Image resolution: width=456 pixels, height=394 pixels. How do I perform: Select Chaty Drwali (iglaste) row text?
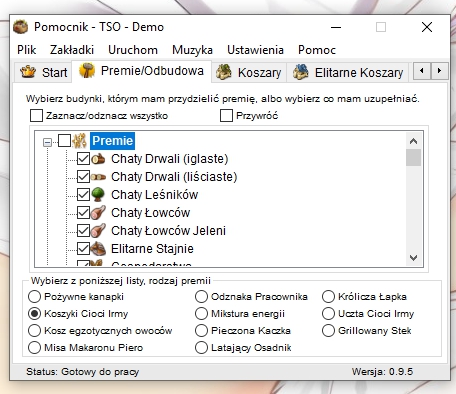point(170,159)
